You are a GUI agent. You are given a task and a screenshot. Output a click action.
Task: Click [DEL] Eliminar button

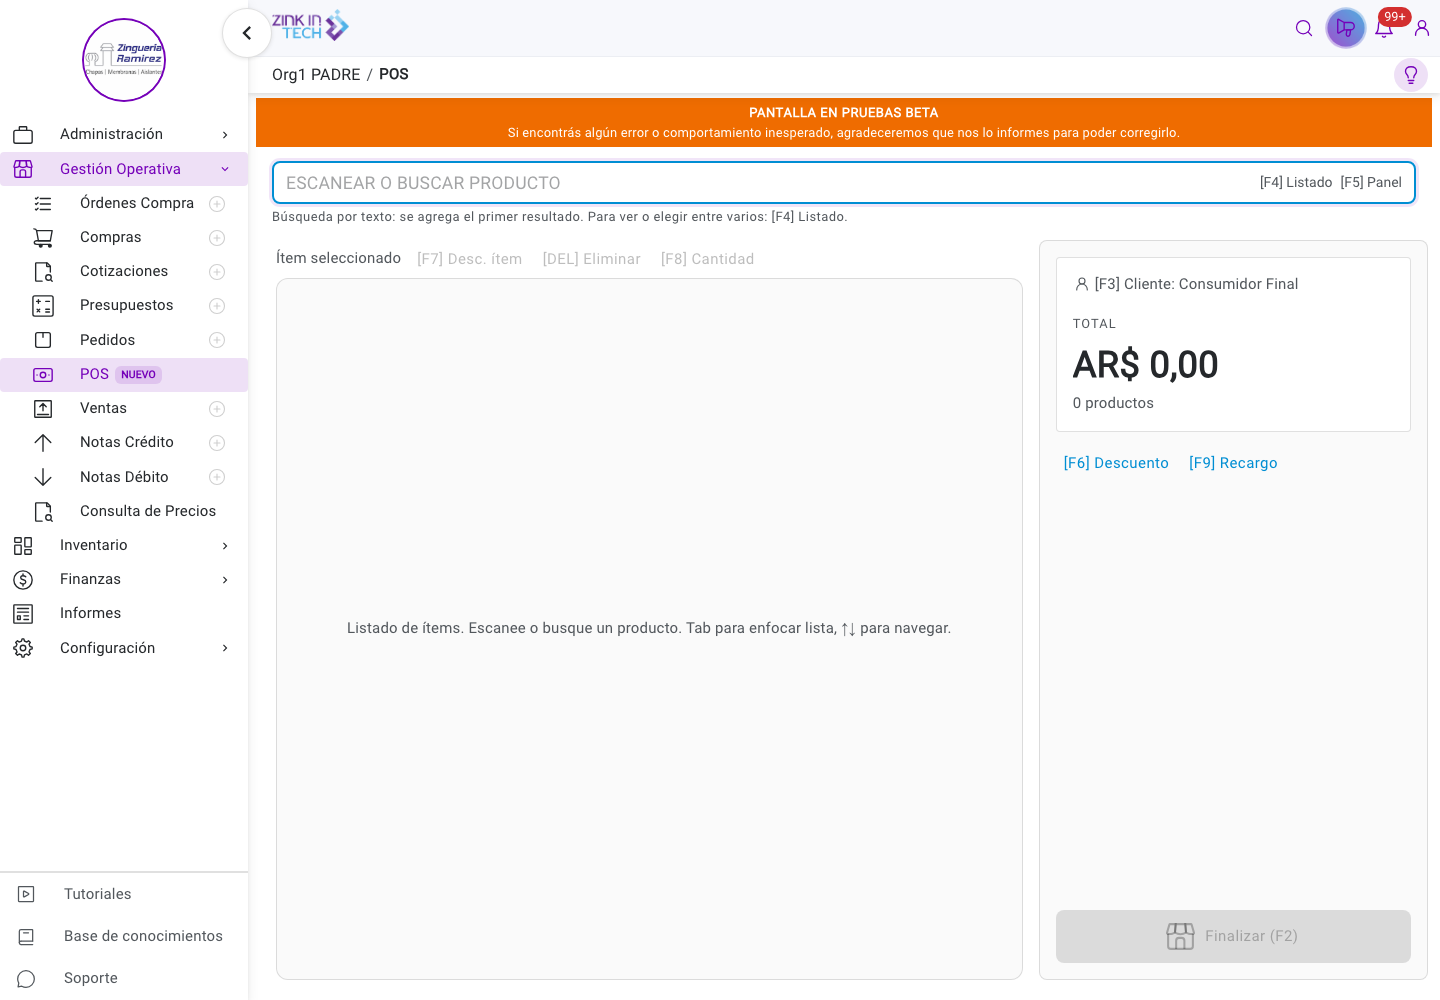coord(592,259)
